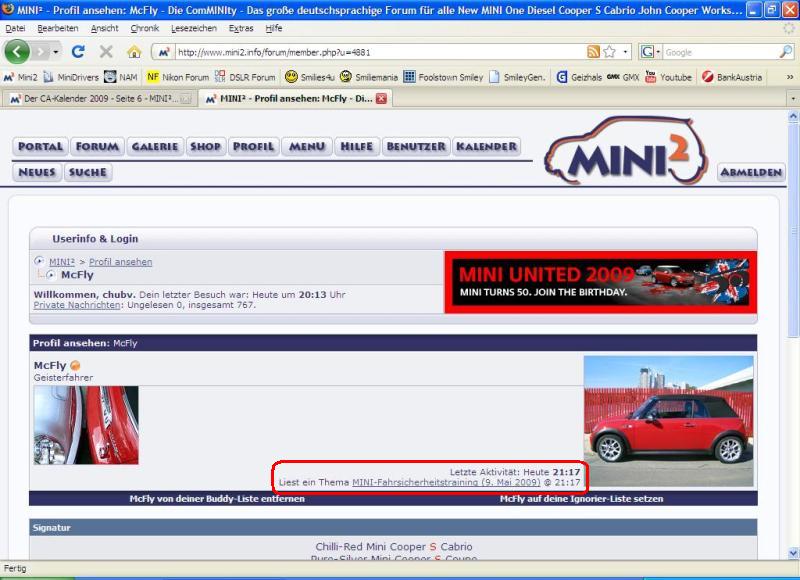Open the Google search engine dropdown
This screenshot has height=580, width=800.
pos(649,51)
